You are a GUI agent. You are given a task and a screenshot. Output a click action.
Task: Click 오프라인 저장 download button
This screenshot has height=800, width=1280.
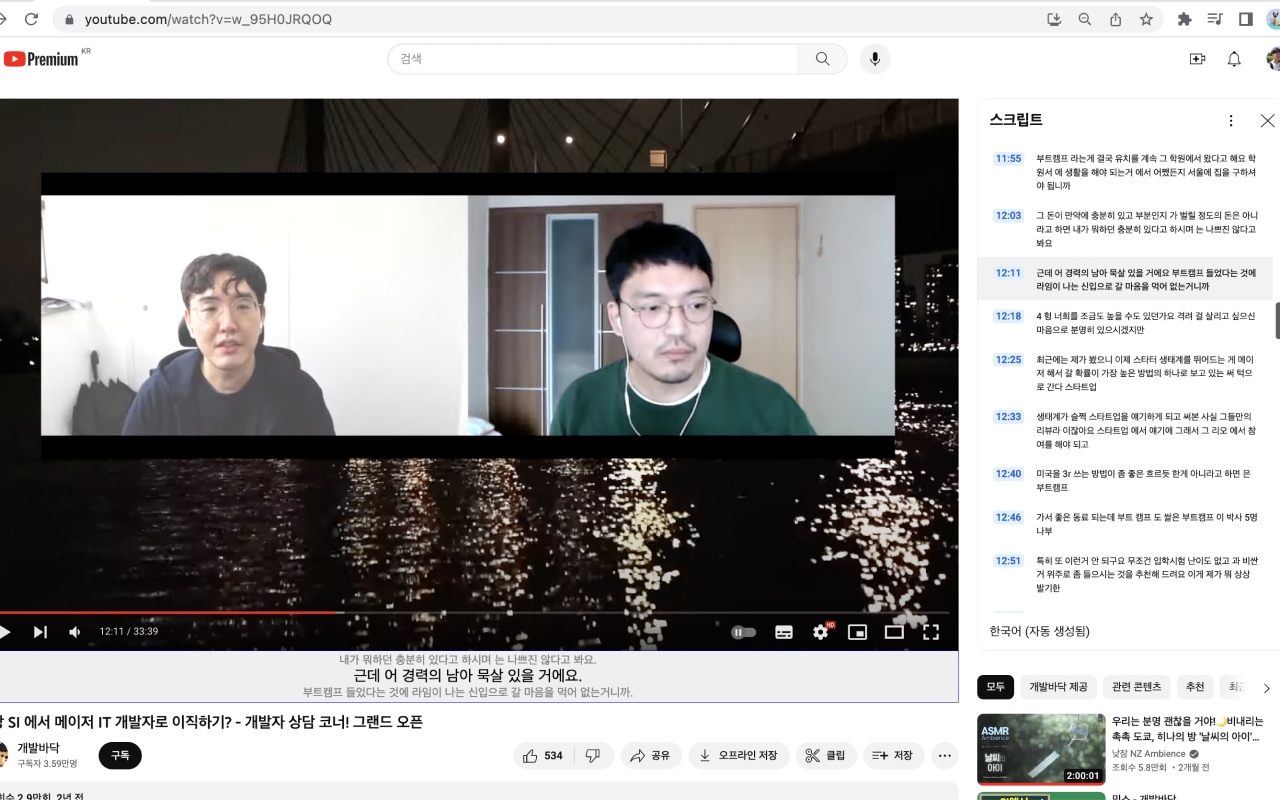(739, 756)
